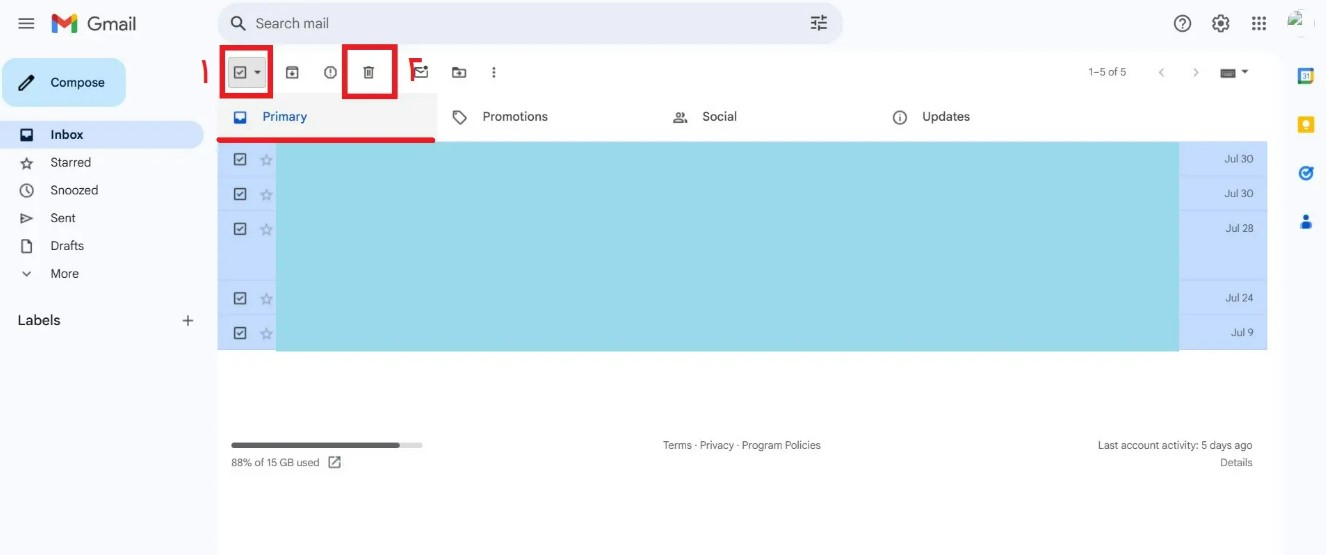Star the email dated Jul 24
1326x555 pixels.
[266, 298]
